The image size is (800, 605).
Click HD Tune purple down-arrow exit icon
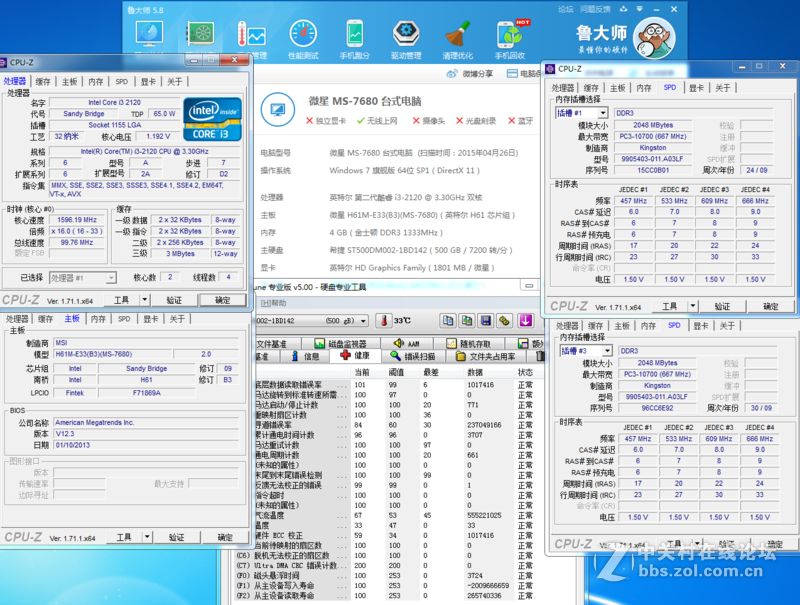(526, 320)
